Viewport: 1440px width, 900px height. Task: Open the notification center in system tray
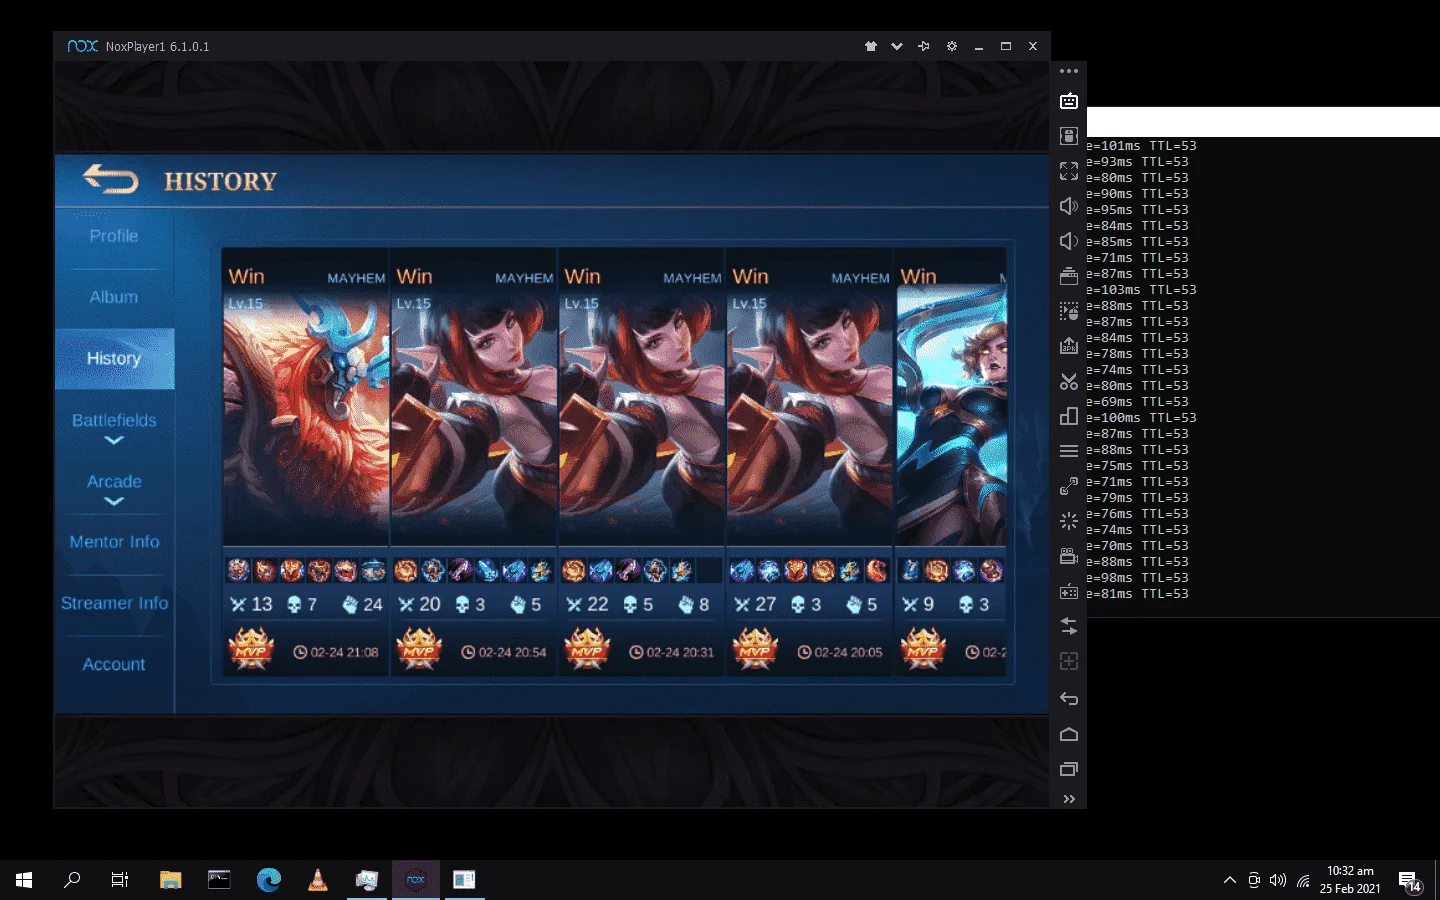pos(1410,881)
